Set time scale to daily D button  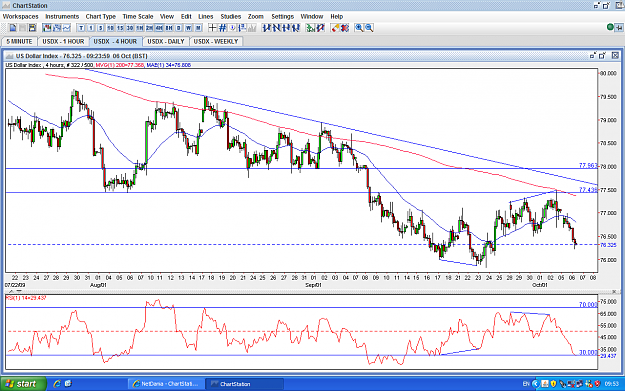point(179,28)
